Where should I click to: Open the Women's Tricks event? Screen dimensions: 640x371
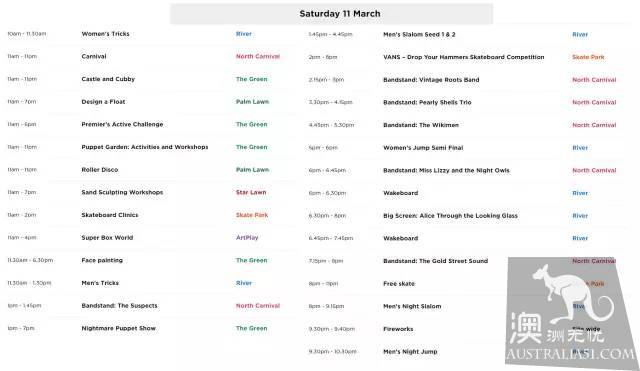point(105,34)
